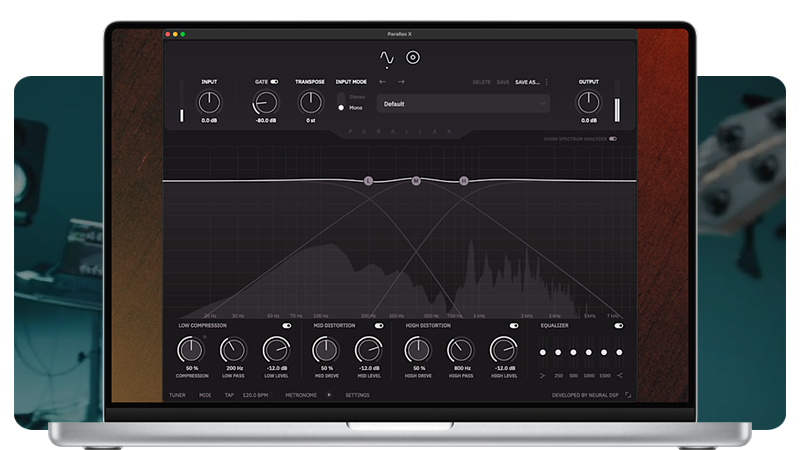The image size is (800, 450).
Task: Click the input level meter
Action: (182, 101)
